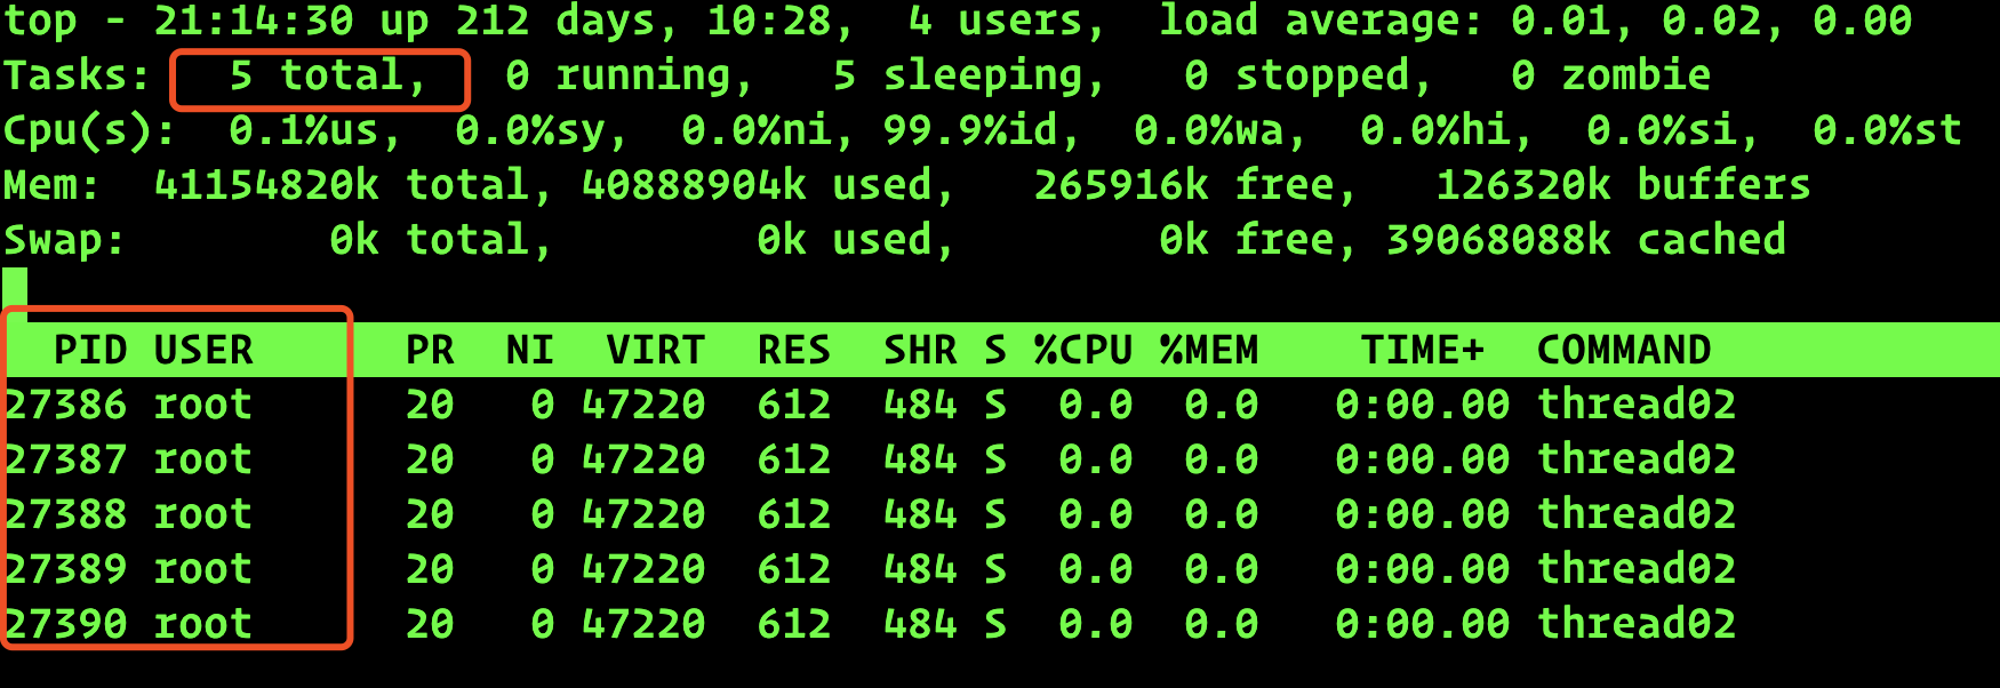This screenshot has height=688, width=2000.
Task: Click the green cursor block below Swap
Action: click(x=15, y=288)
